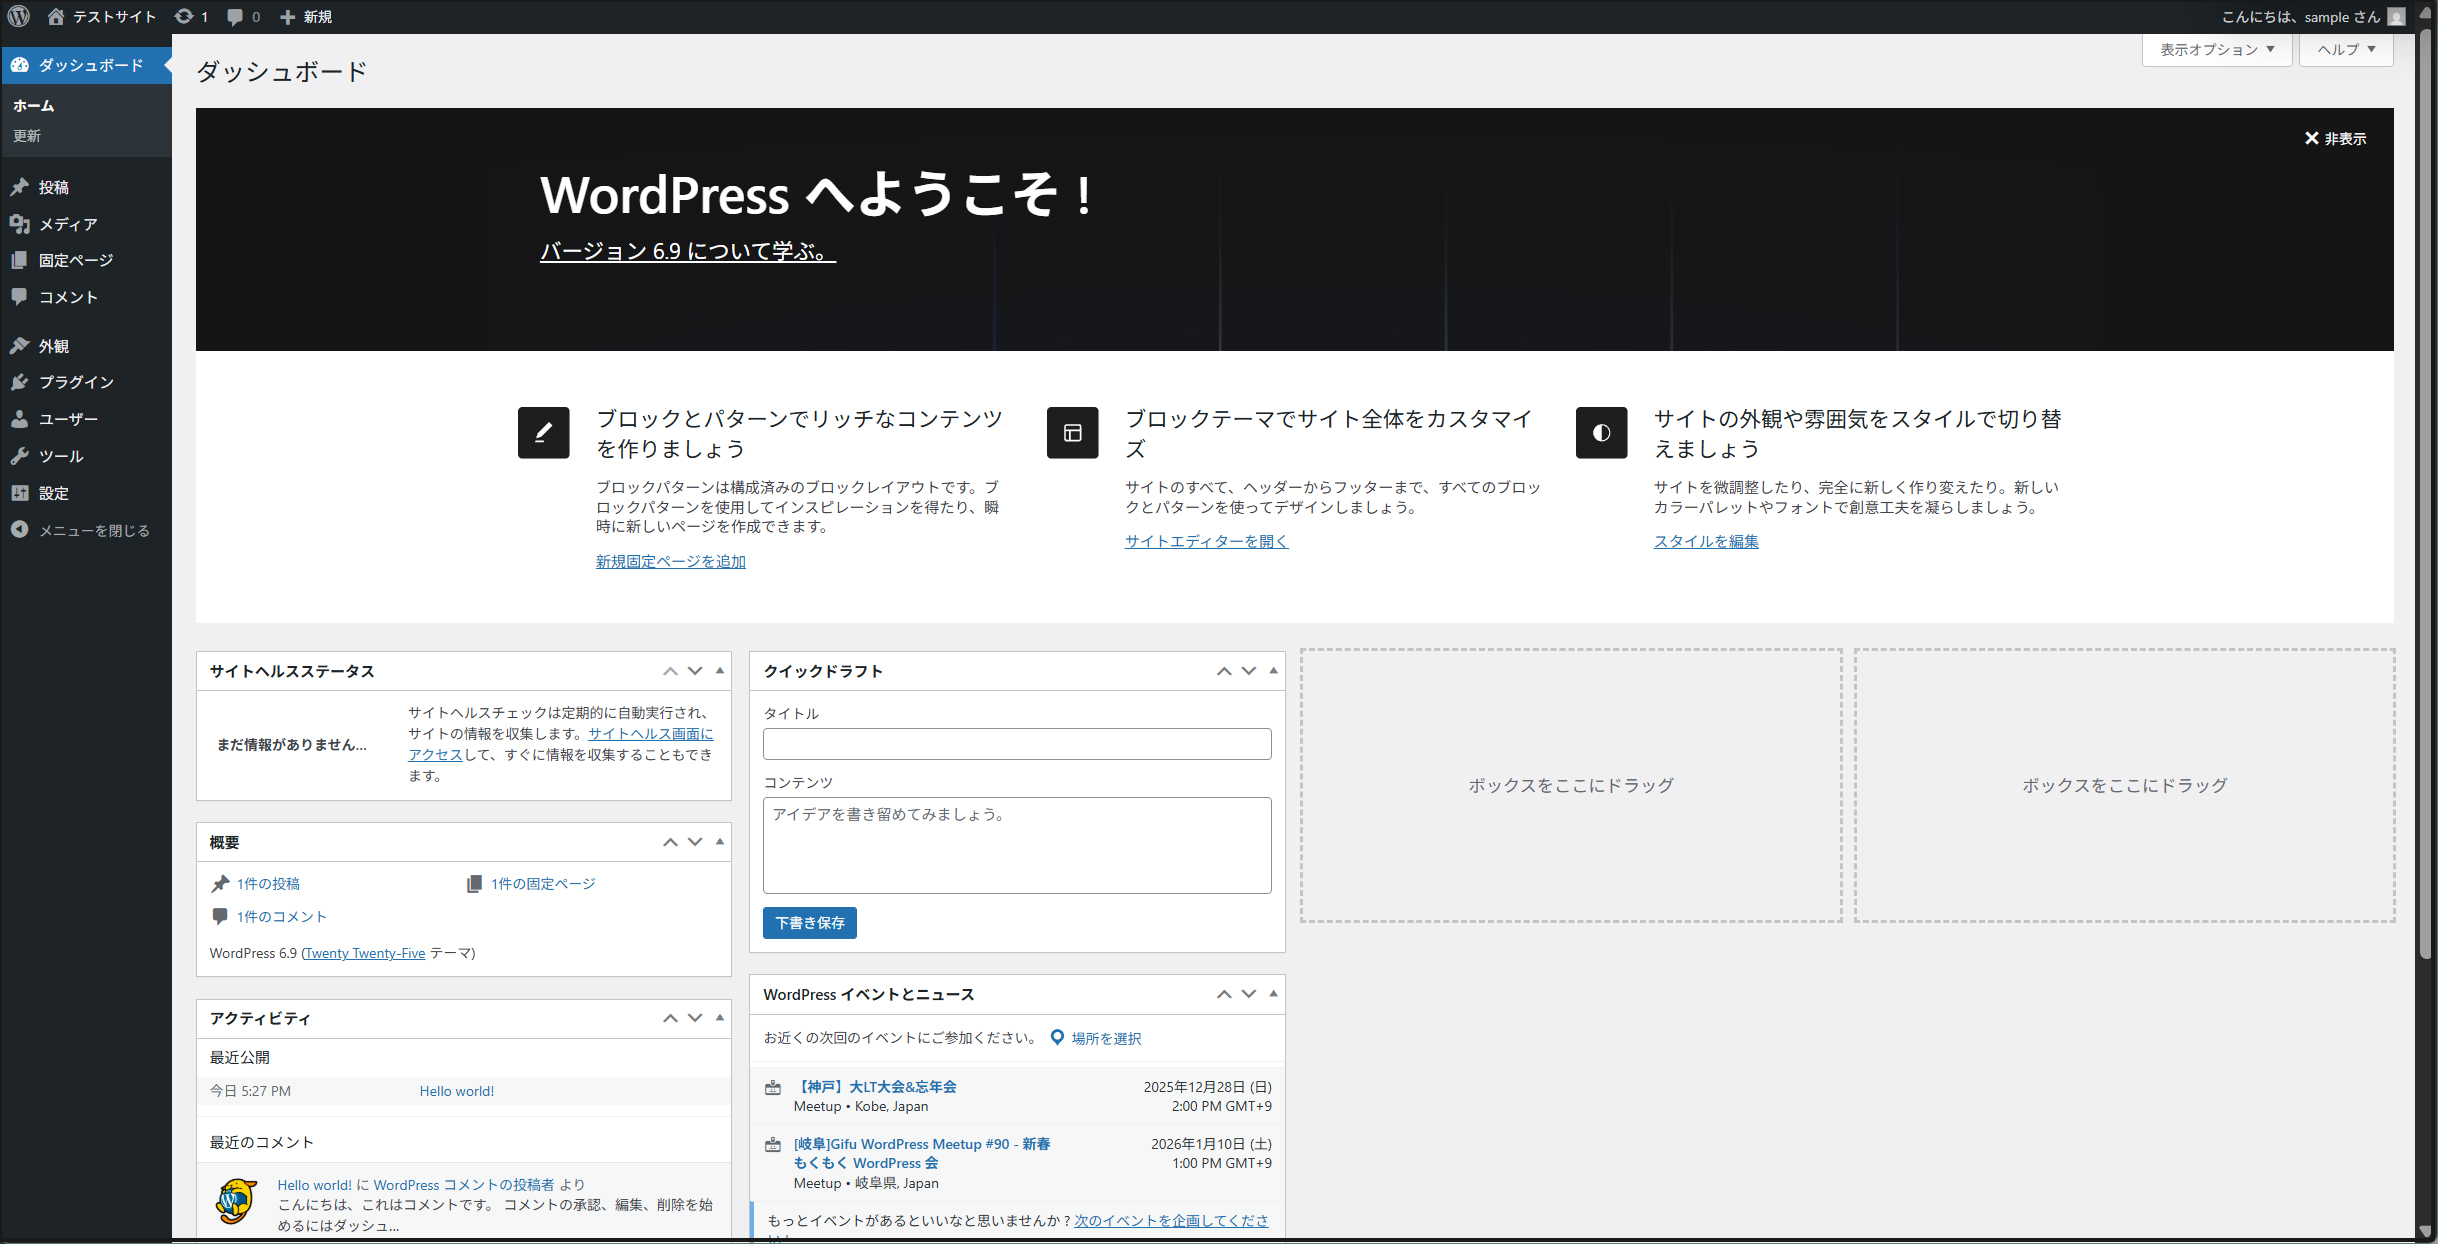This screenshot has height=1244, width=2438.
Task: Click comments bubble icon in admin bar
Action: pos(235,16)
